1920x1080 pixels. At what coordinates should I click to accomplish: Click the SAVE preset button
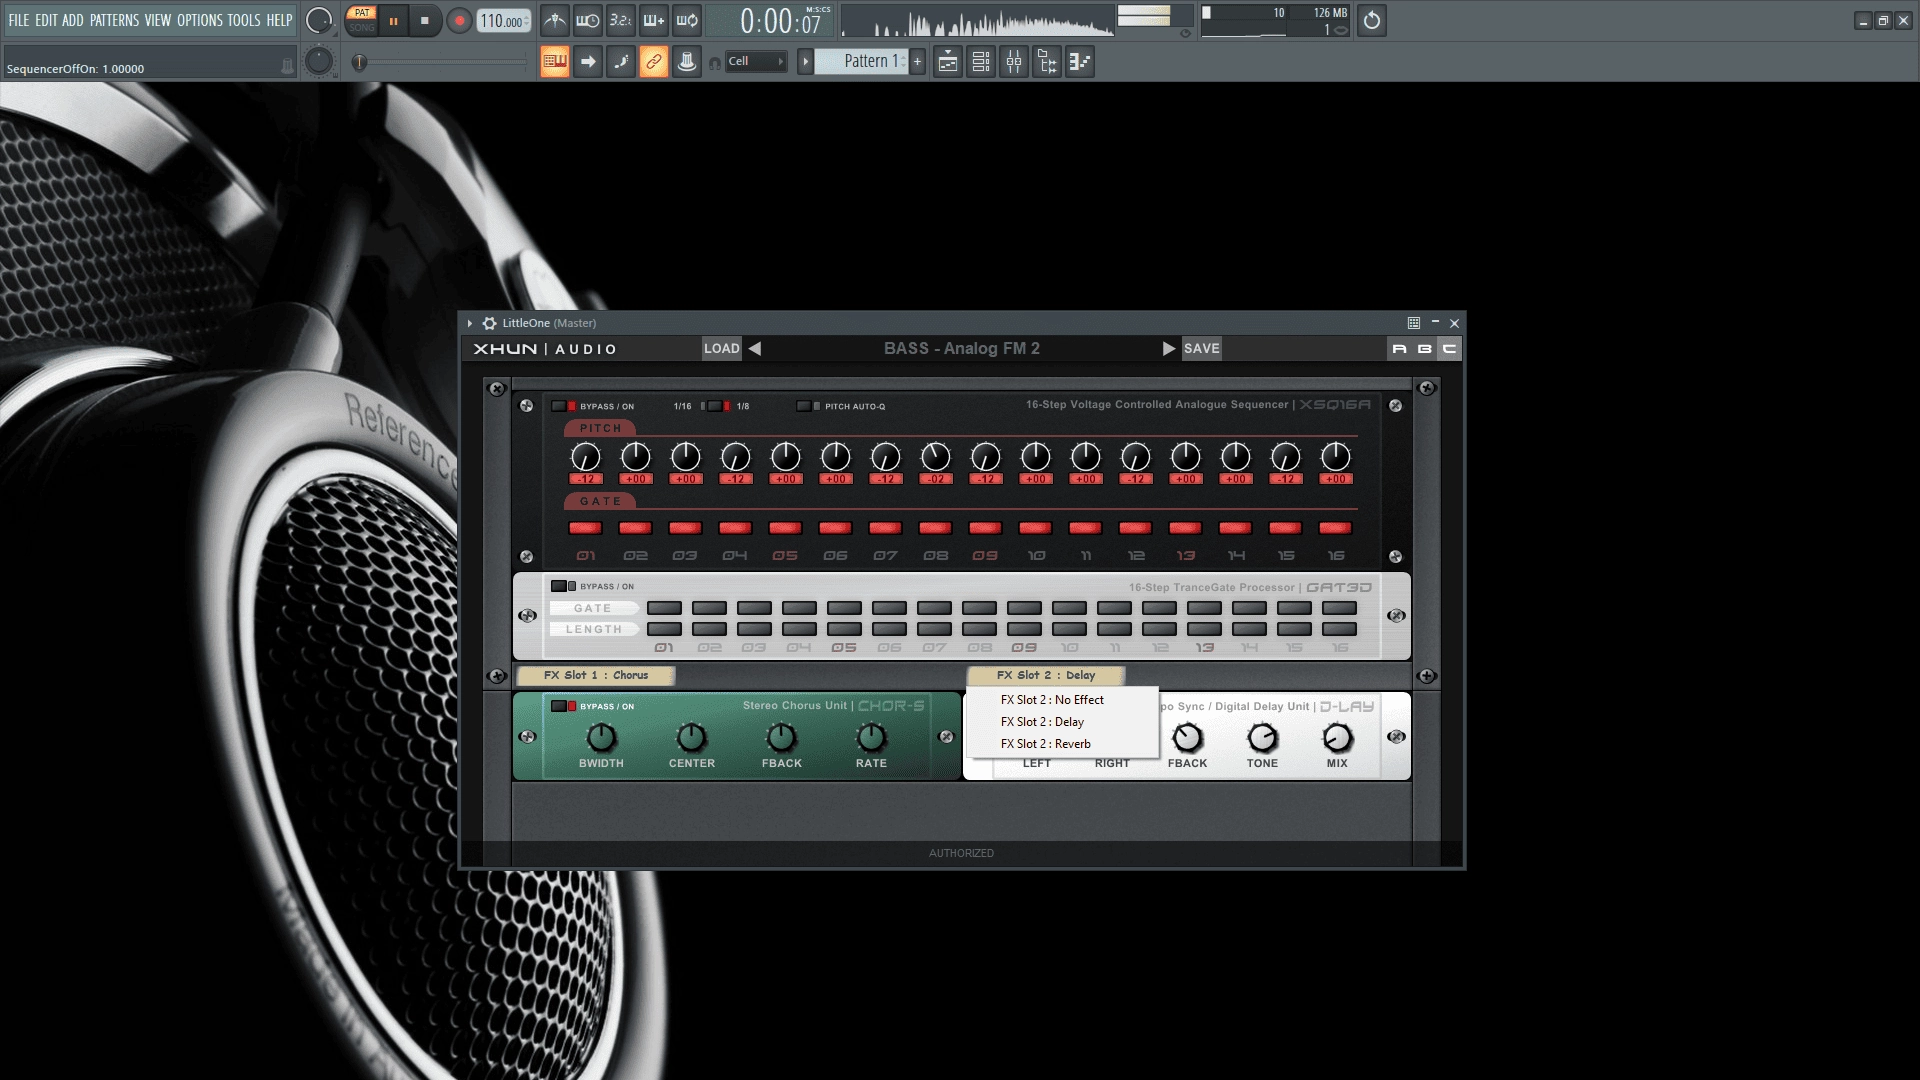click(x=1202, y=348)
